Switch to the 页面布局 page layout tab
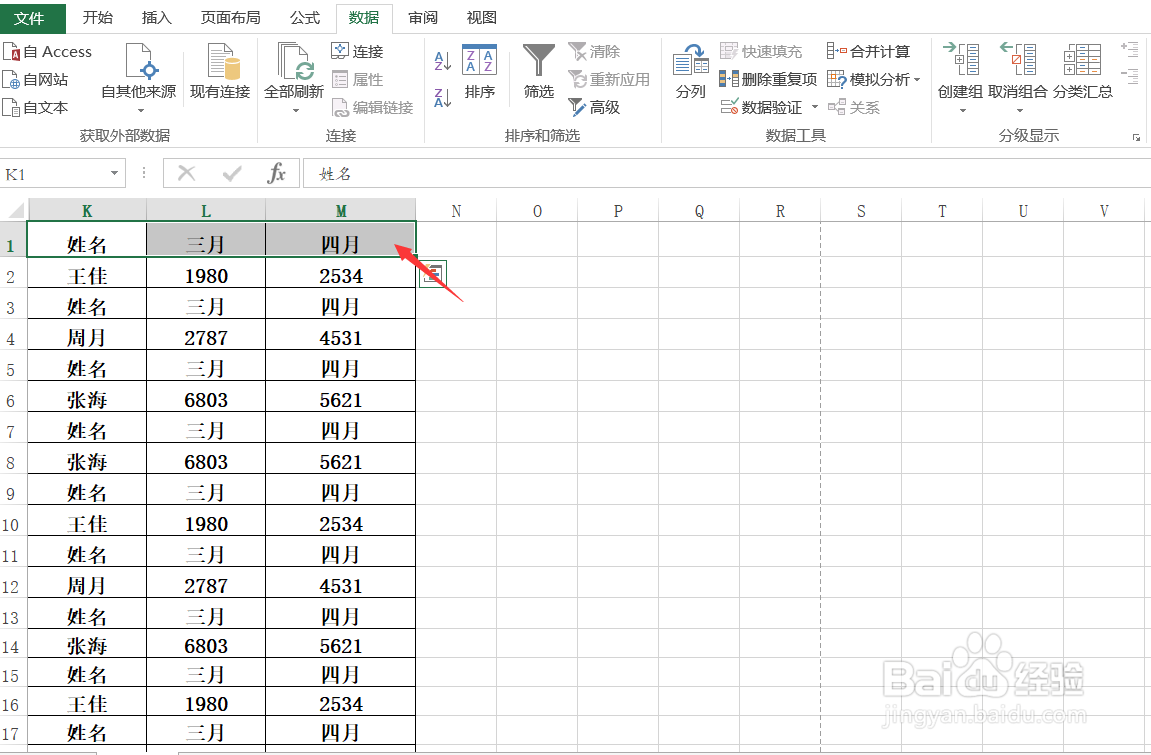This screenshot has width=1151, height=755. (x=230, y=18)
